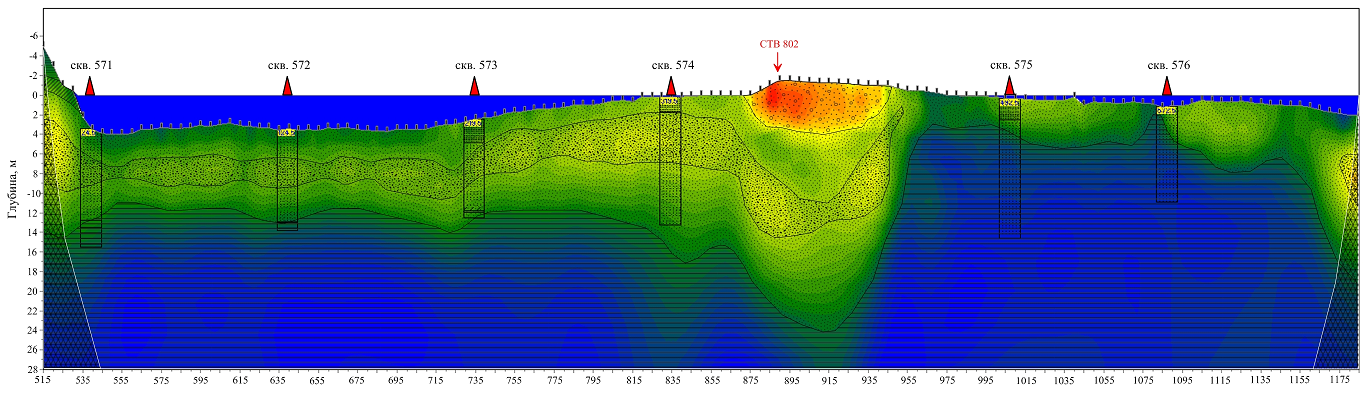The width and height of the screenshot is (1363, 393).
Task: Click the red triangle marker for скв. 574
Action: click(671, 86)
